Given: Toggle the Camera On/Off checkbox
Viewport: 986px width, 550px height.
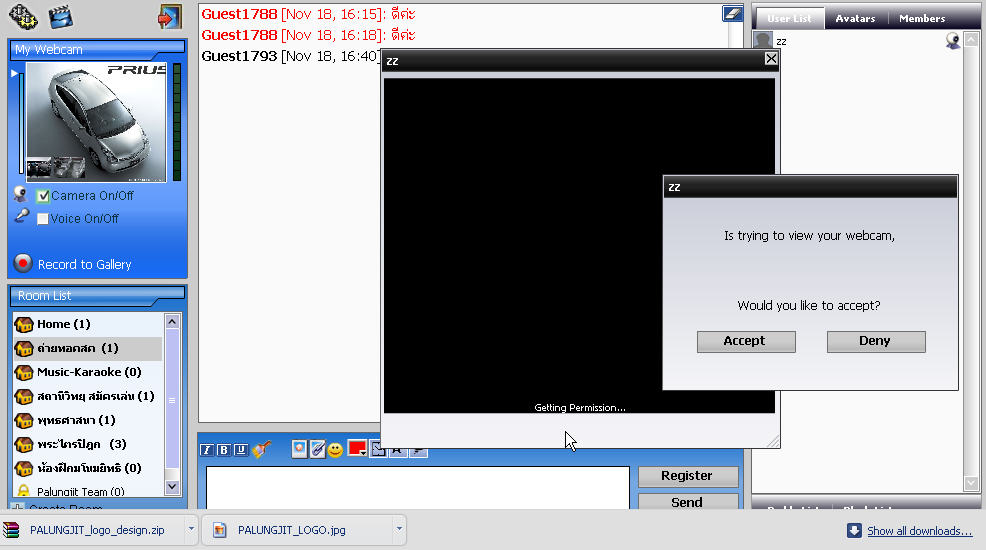Looking at the screenshot, I should (x=43, y=196).
